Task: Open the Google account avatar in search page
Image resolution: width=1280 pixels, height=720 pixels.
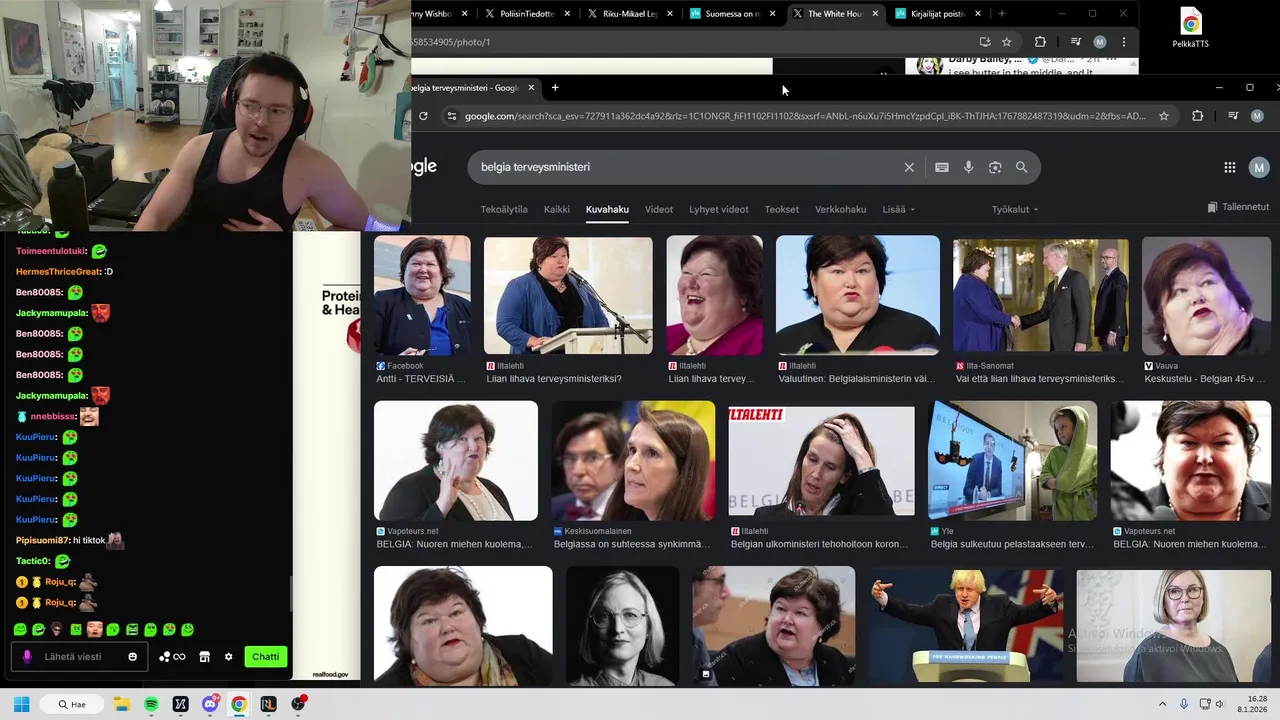Action: [1259, 167]
